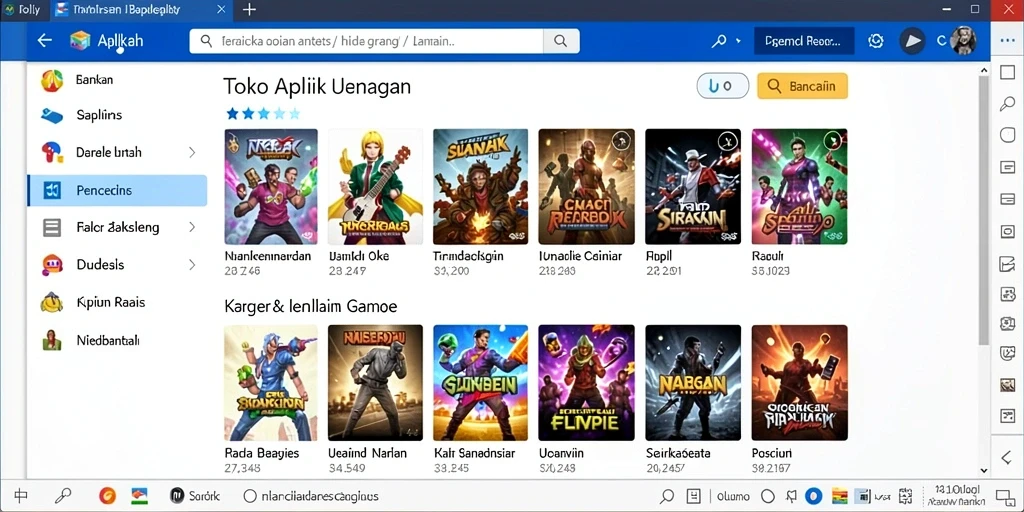Open the Ueaiind Narlan game thumbnail
Image resolution: width=1024 pixels, height=512 pixels.
375,383
